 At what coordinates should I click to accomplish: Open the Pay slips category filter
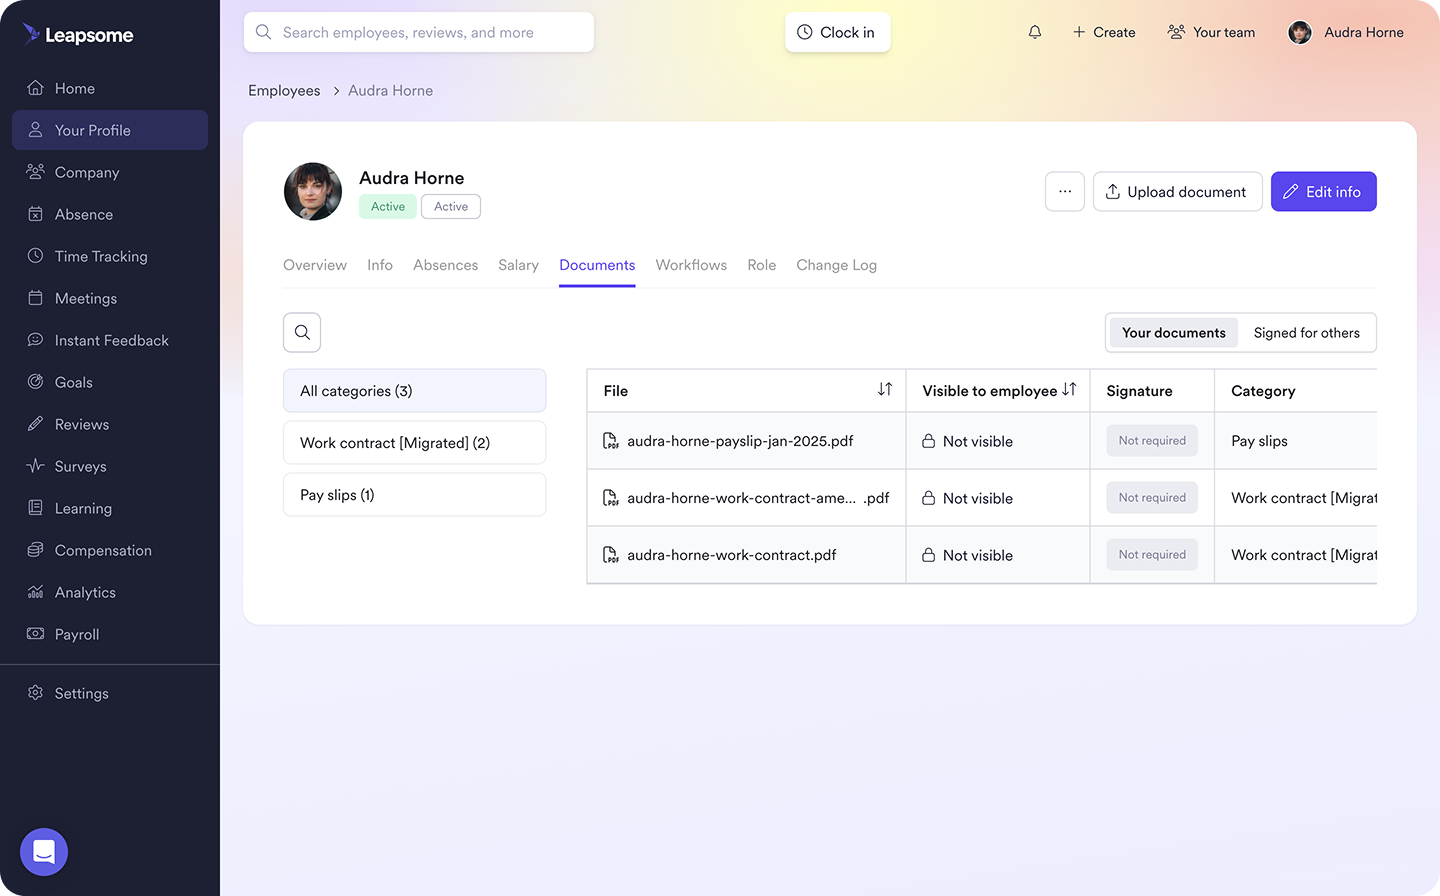tap(414, 494)
